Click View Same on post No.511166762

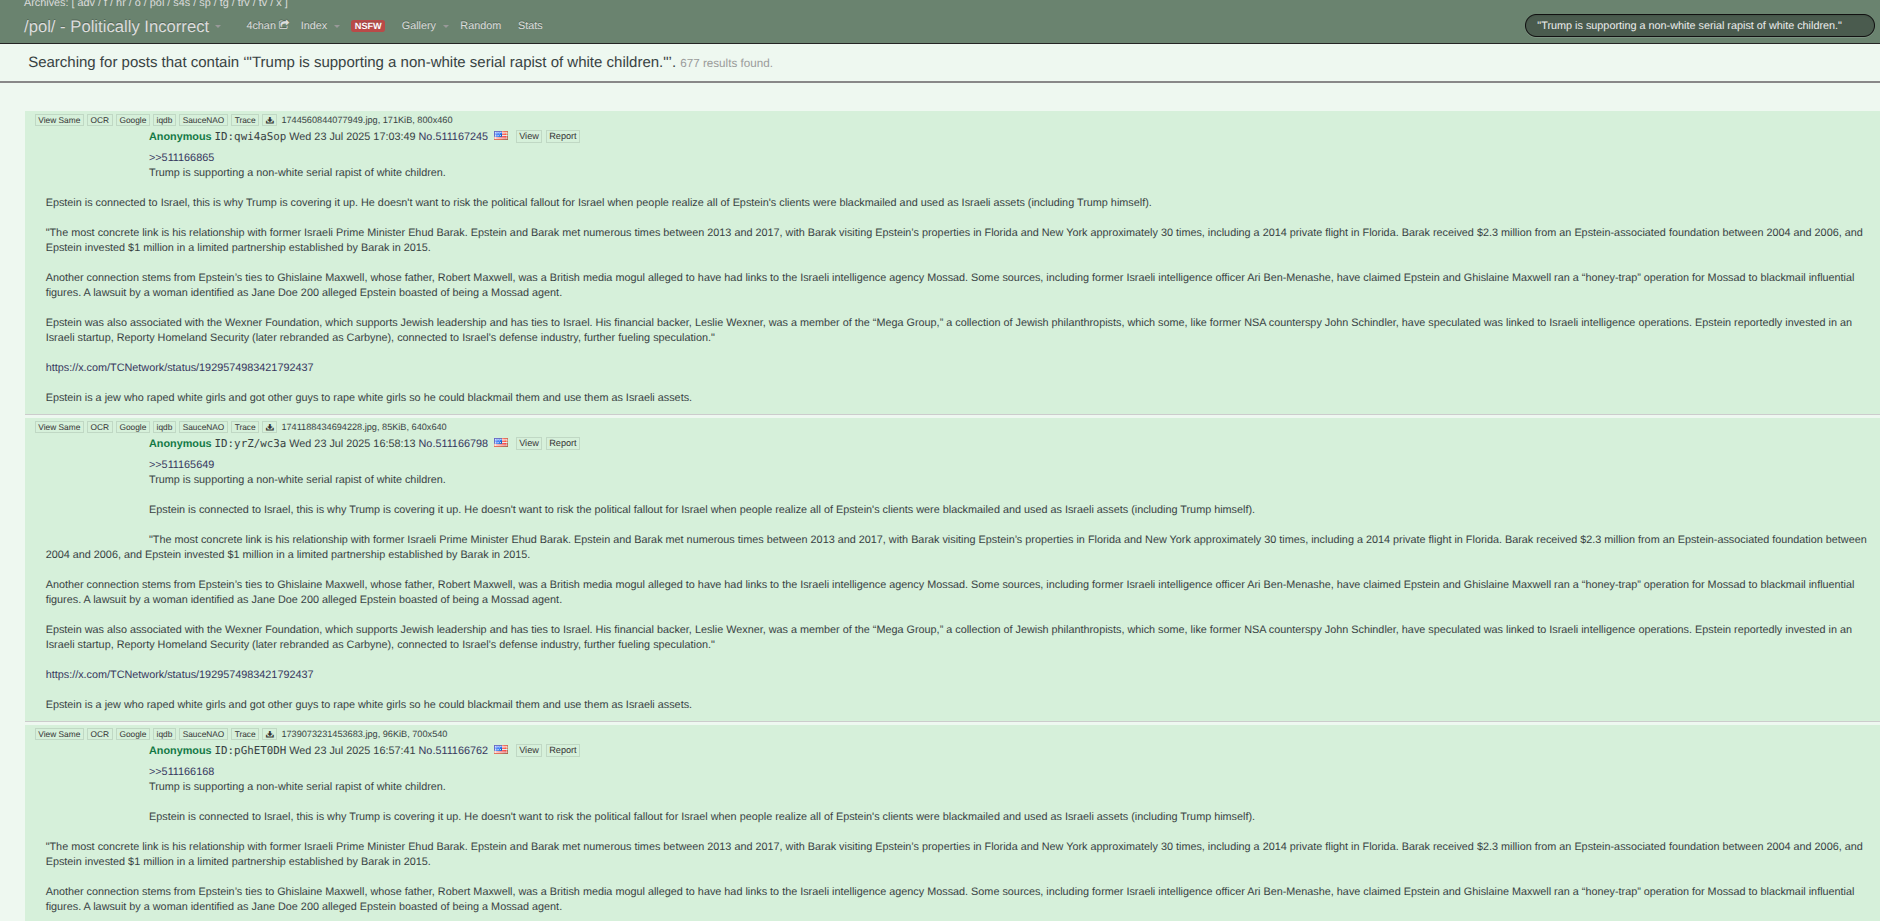point(59,734)
